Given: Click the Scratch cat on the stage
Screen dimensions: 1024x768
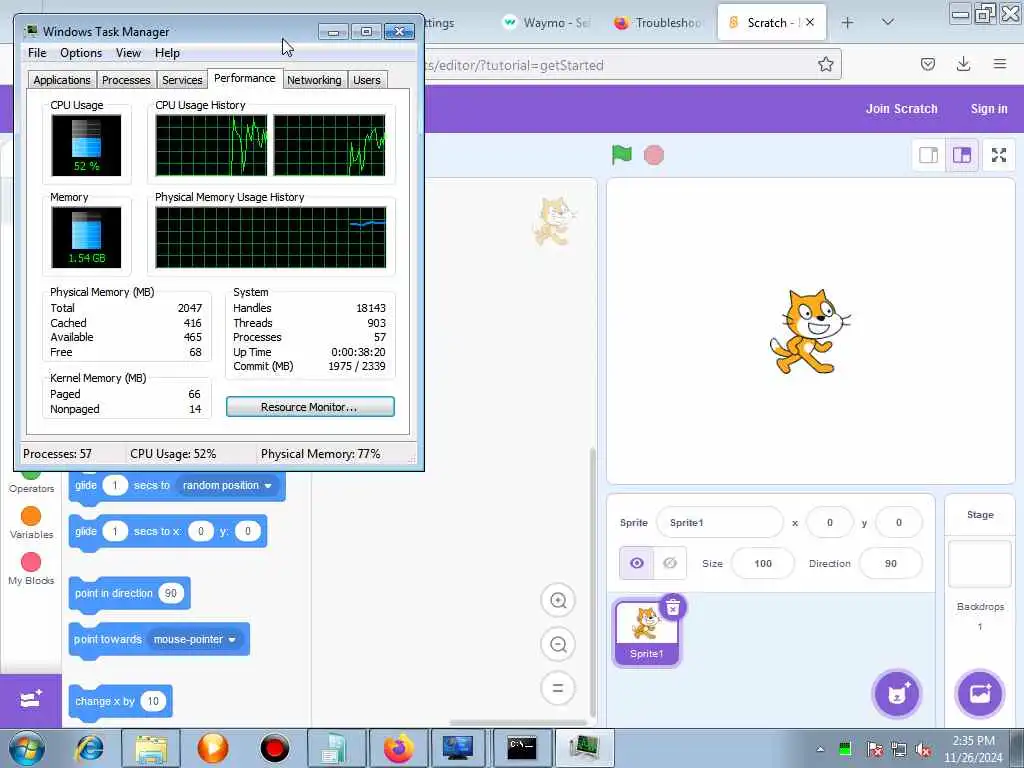Looking at the screenshot, I should click(810, 332).
